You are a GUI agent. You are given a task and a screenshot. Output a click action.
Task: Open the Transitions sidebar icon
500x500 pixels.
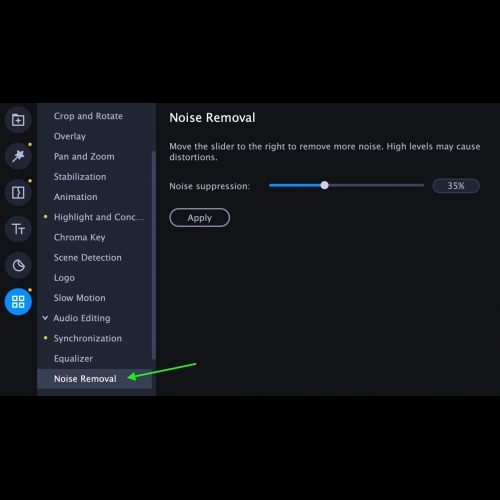pyautogui.click(x=18, y=192)
